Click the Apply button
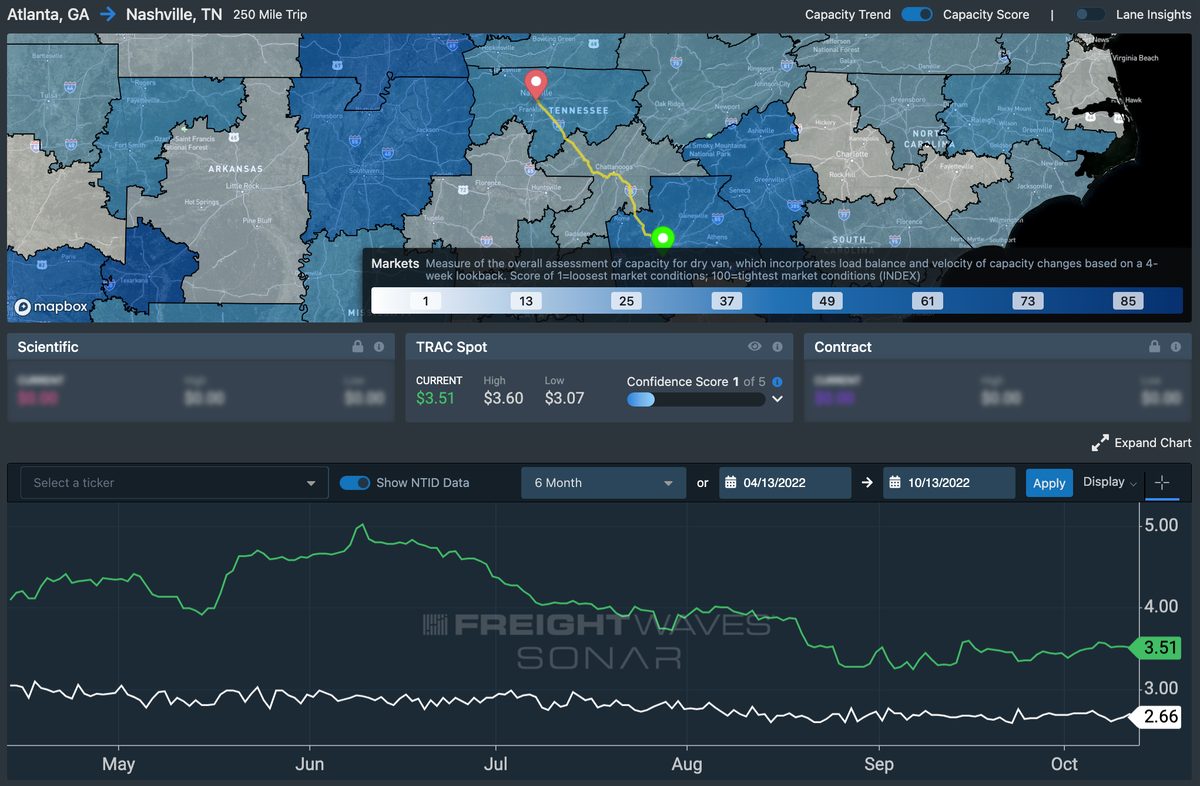Image resolution: width=1200 pixels, height=786 pixels. (1049, 483)
